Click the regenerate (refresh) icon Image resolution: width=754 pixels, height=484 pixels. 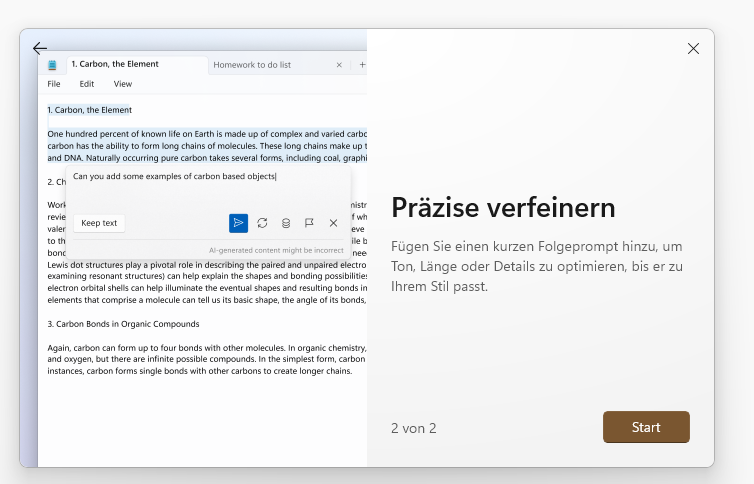[262, 223]
